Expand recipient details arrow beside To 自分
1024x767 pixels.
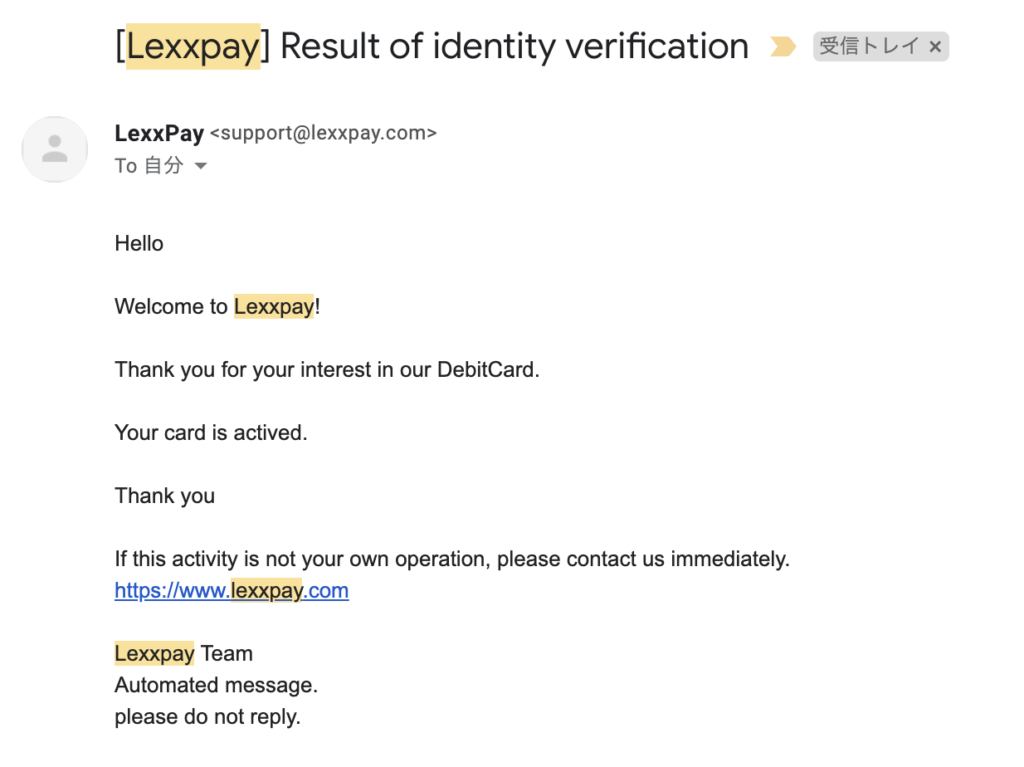[201, 166]
